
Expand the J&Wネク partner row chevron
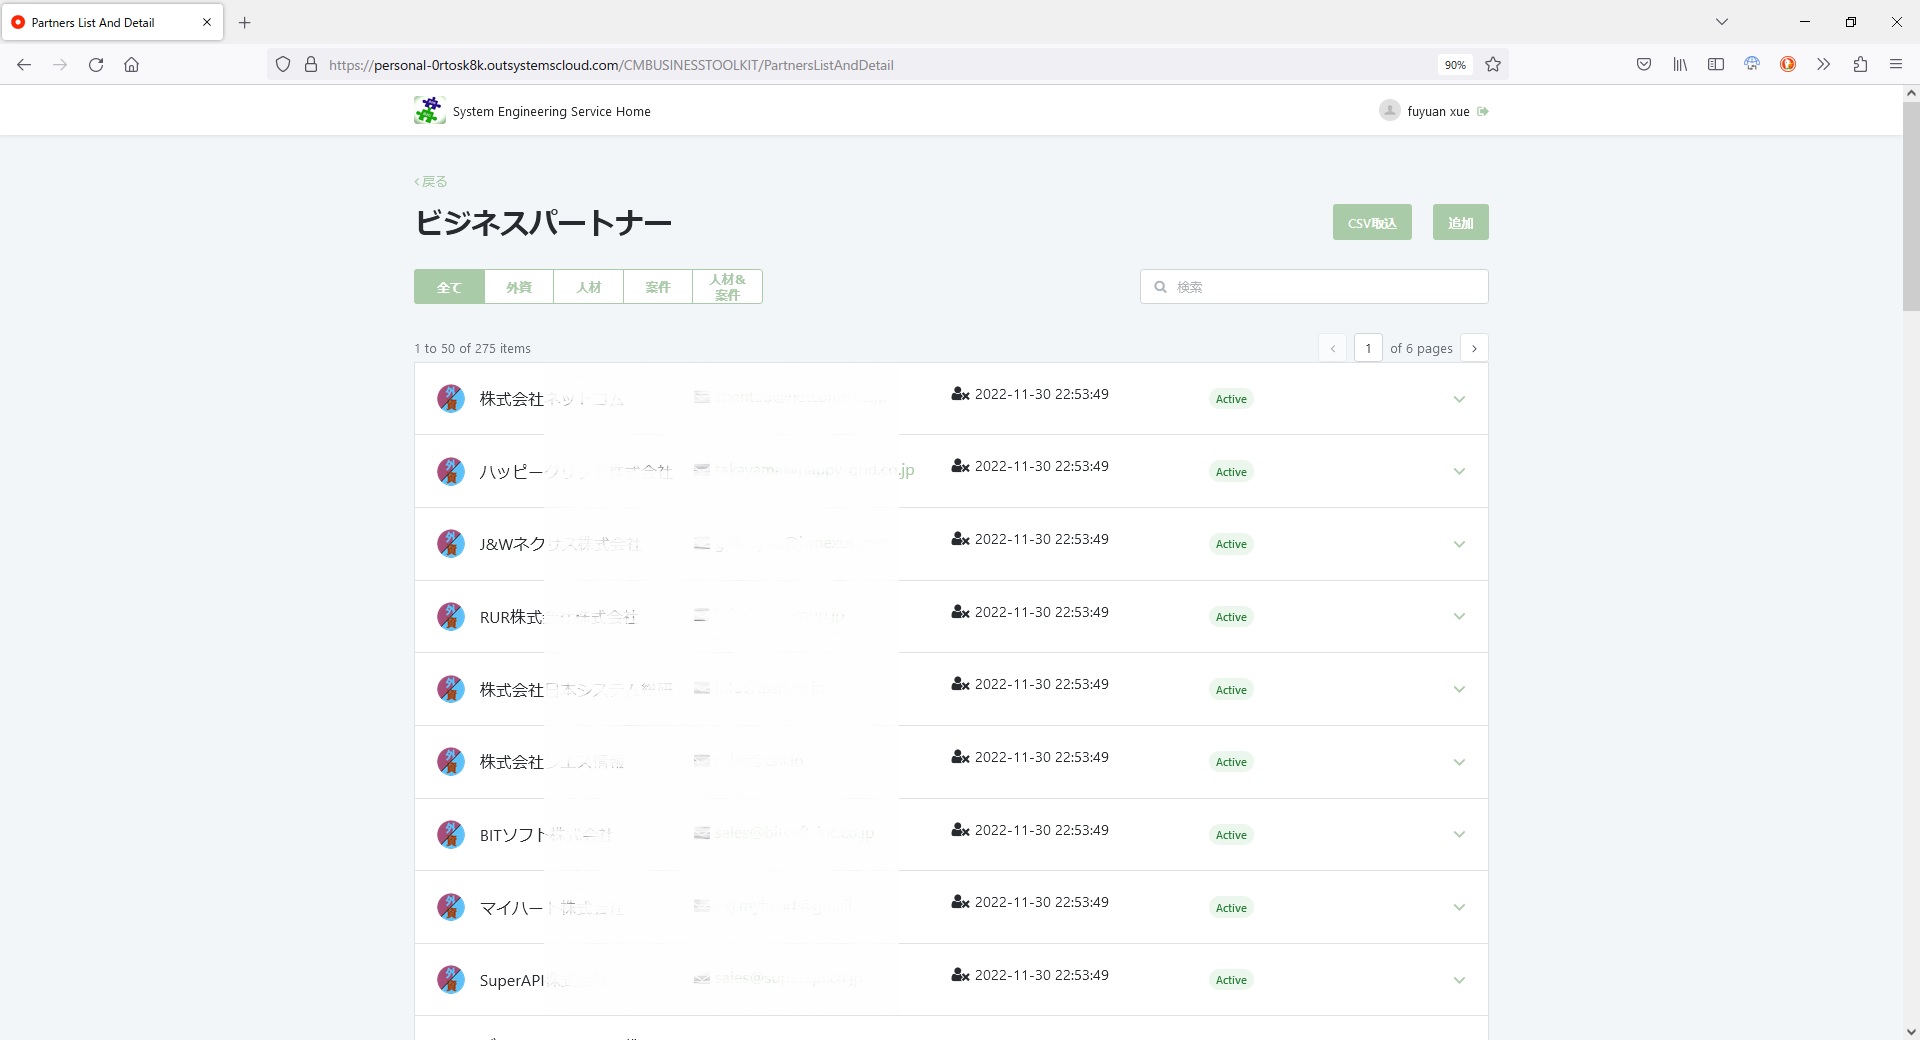pyautogui.click(x=1459, y=544)
